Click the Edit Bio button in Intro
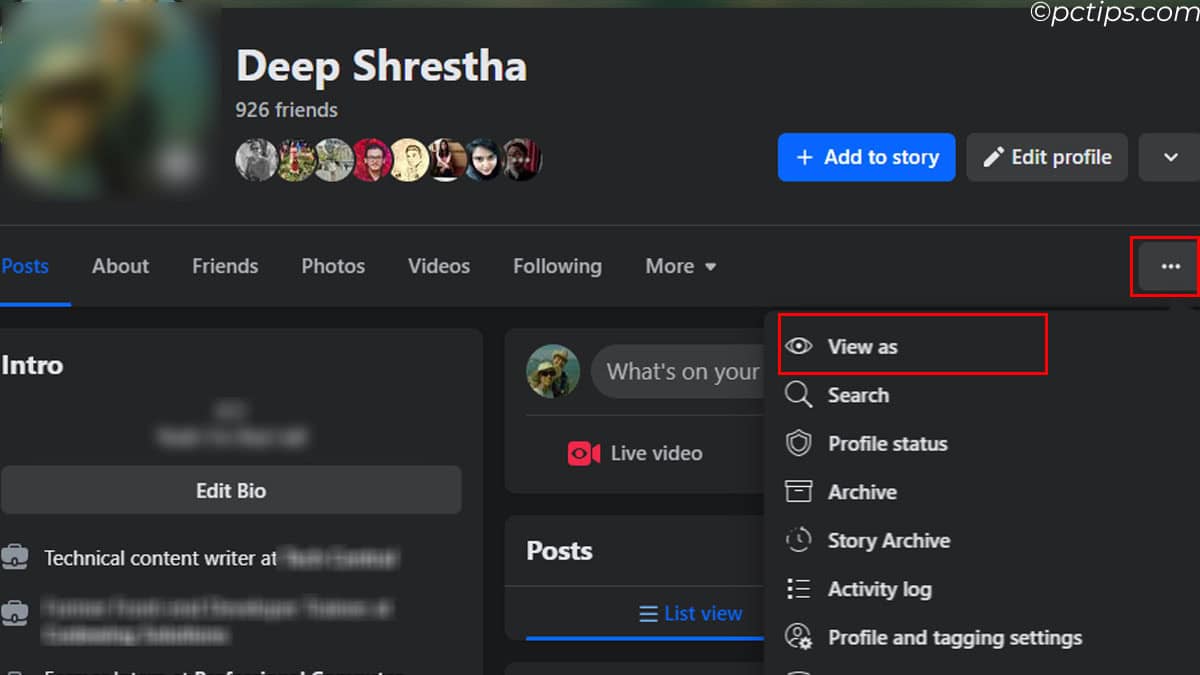This screenshot has width=1200, height=675. pyautogui.click(x=231, y=491)
